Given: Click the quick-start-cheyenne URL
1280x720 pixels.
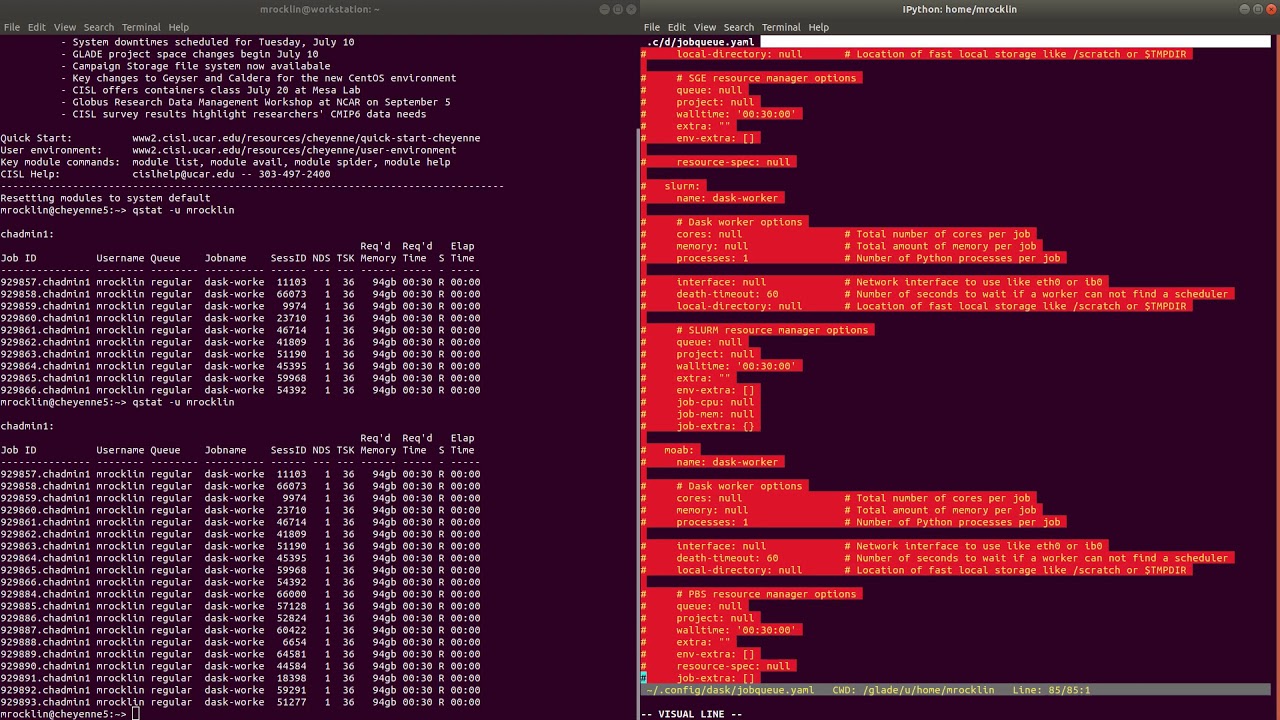Looking at the screenshot, I should tap(306, 138).
